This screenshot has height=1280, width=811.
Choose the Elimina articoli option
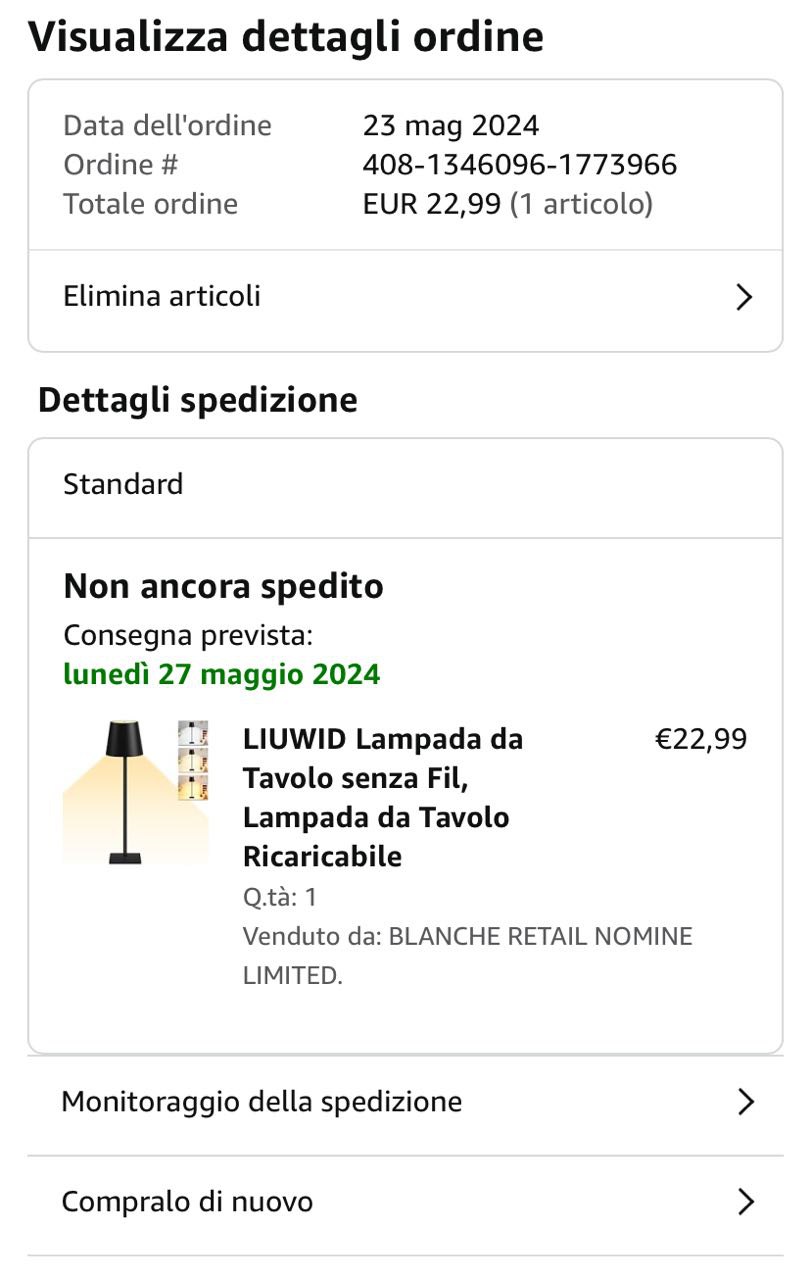coord(162,296)
